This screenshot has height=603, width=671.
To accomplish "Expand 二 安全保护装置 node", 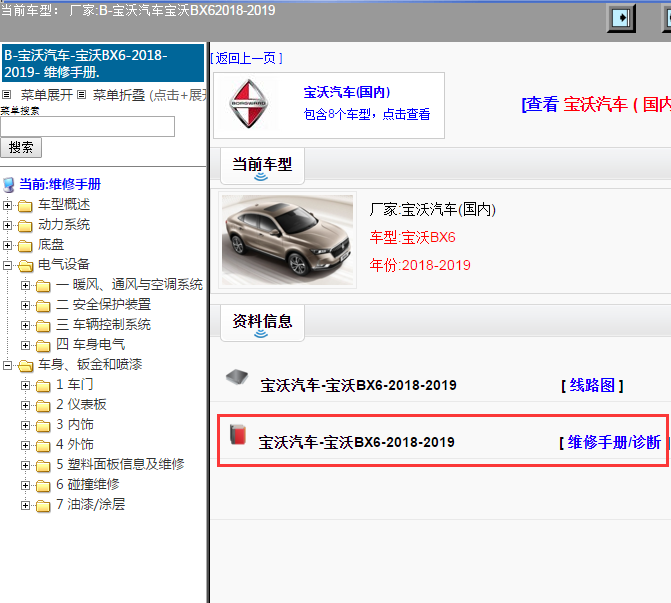I will pos(25,305).
